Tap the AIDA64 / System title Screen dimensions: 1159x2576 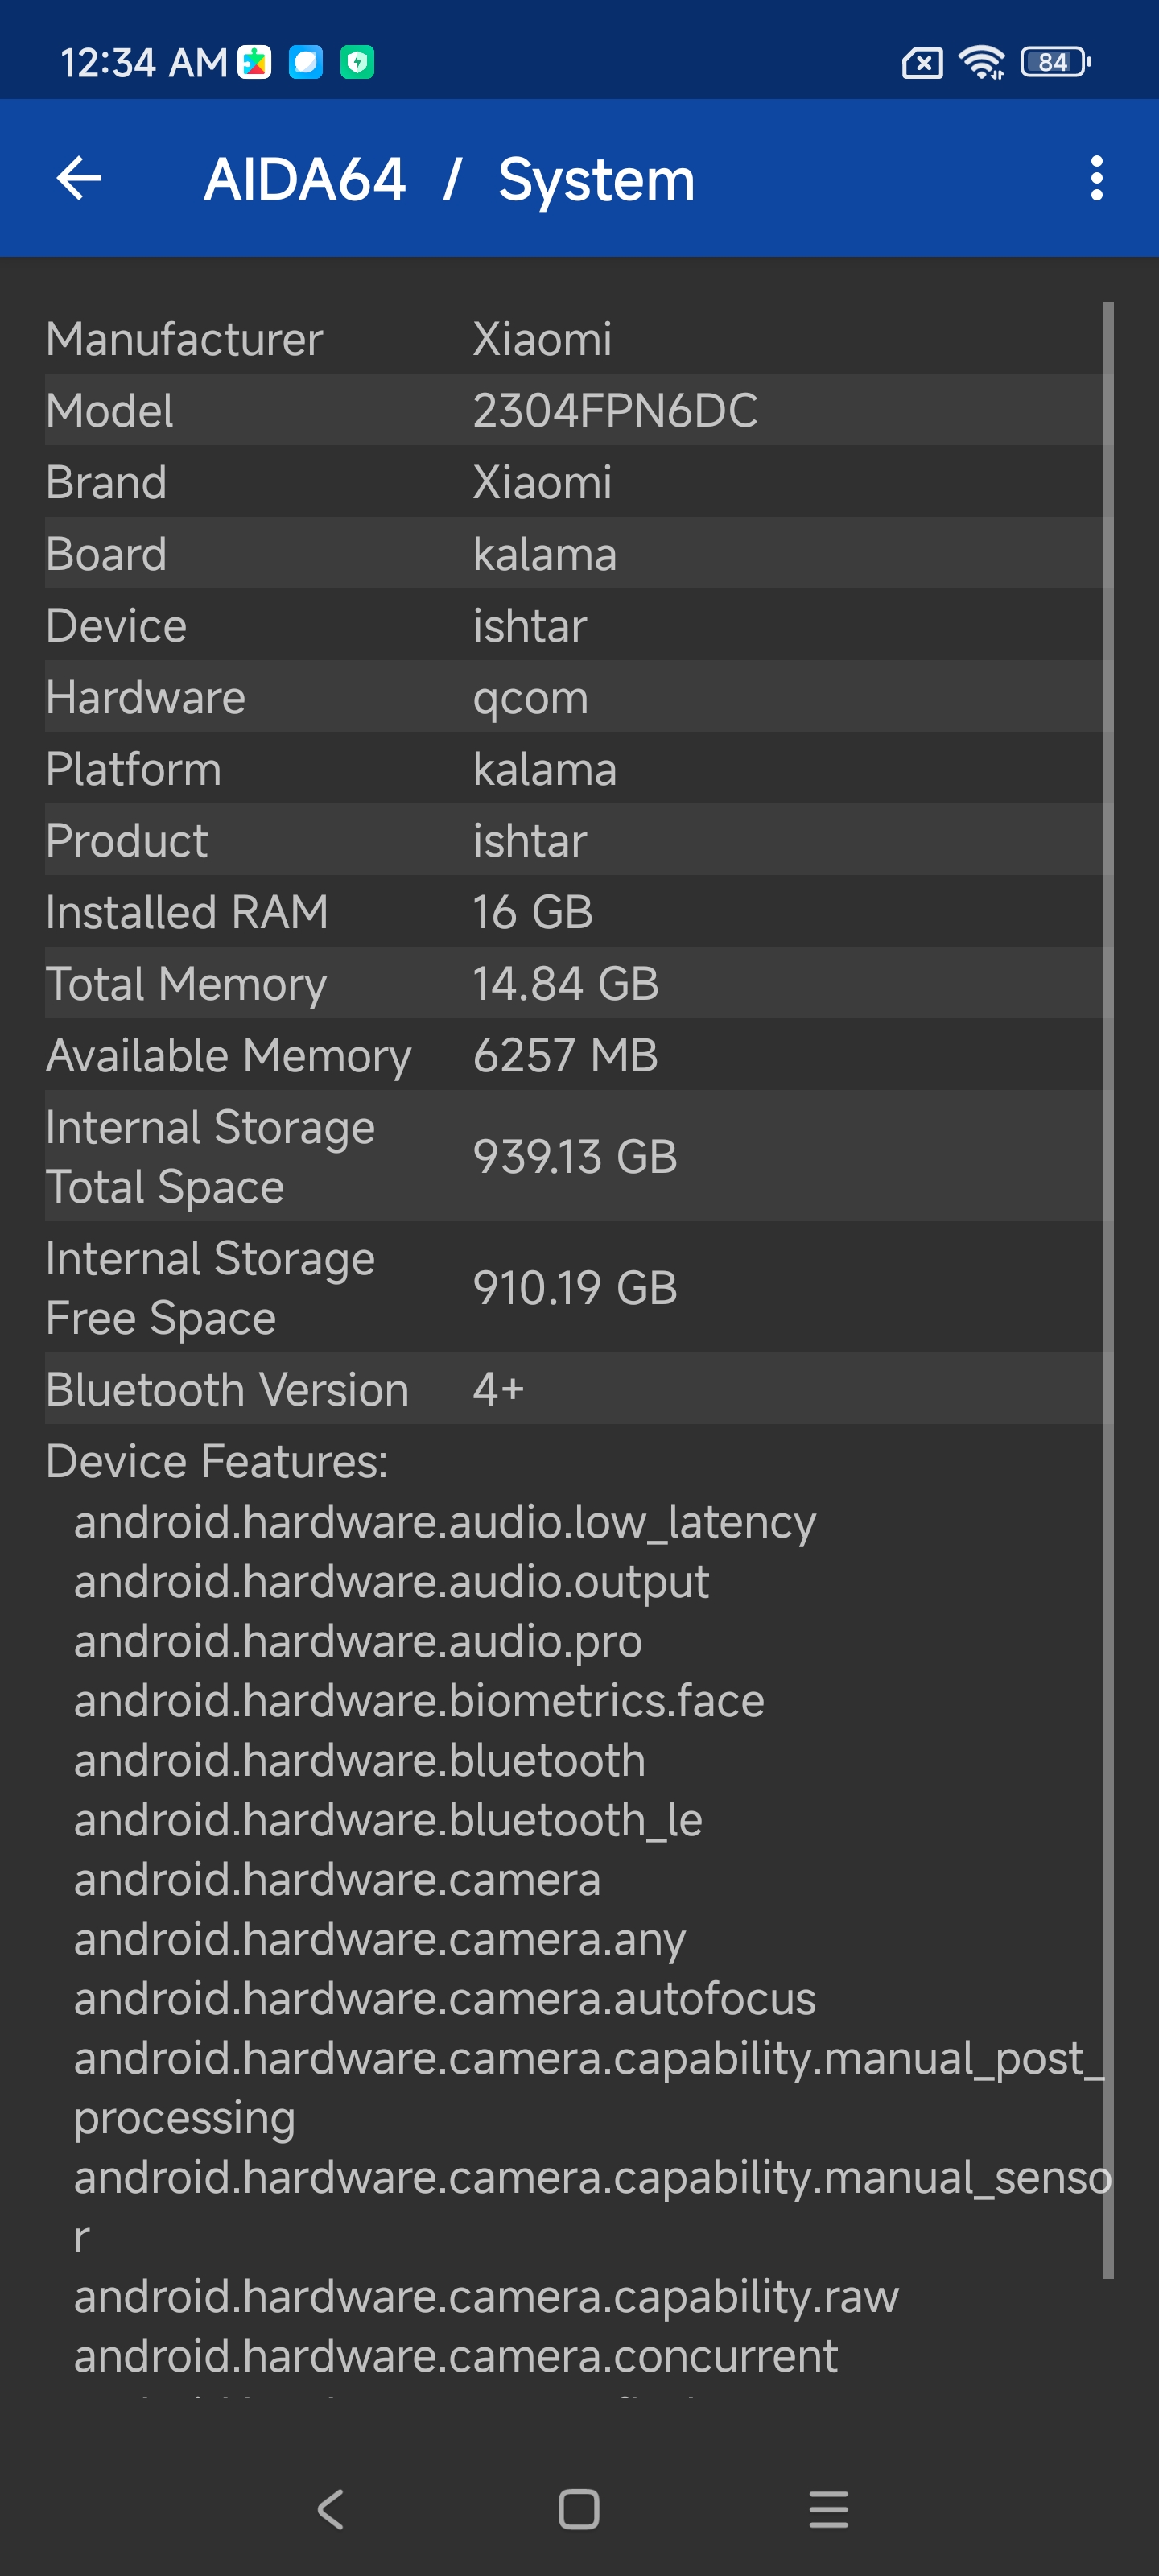tap(449, 180)
